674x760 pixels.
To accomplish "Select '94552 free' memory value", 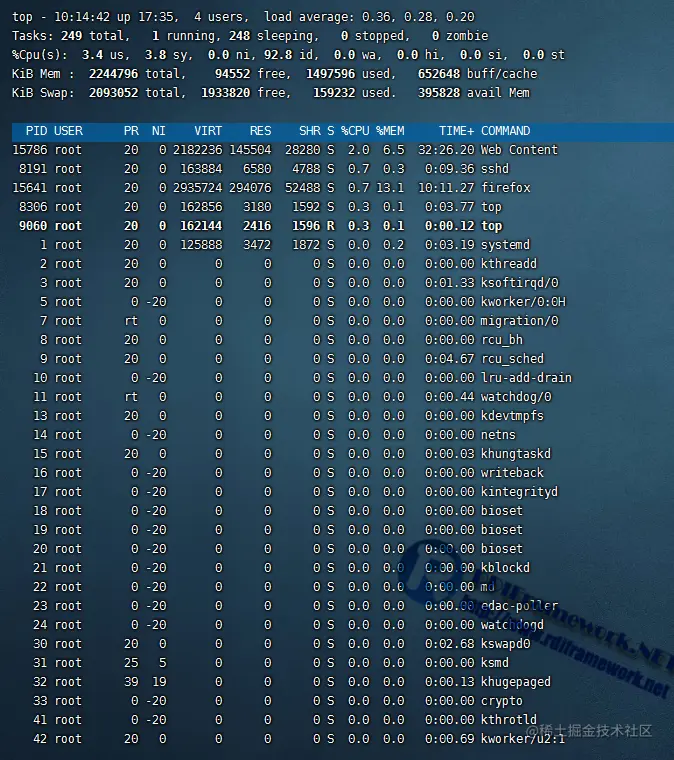I will point(250,74).
